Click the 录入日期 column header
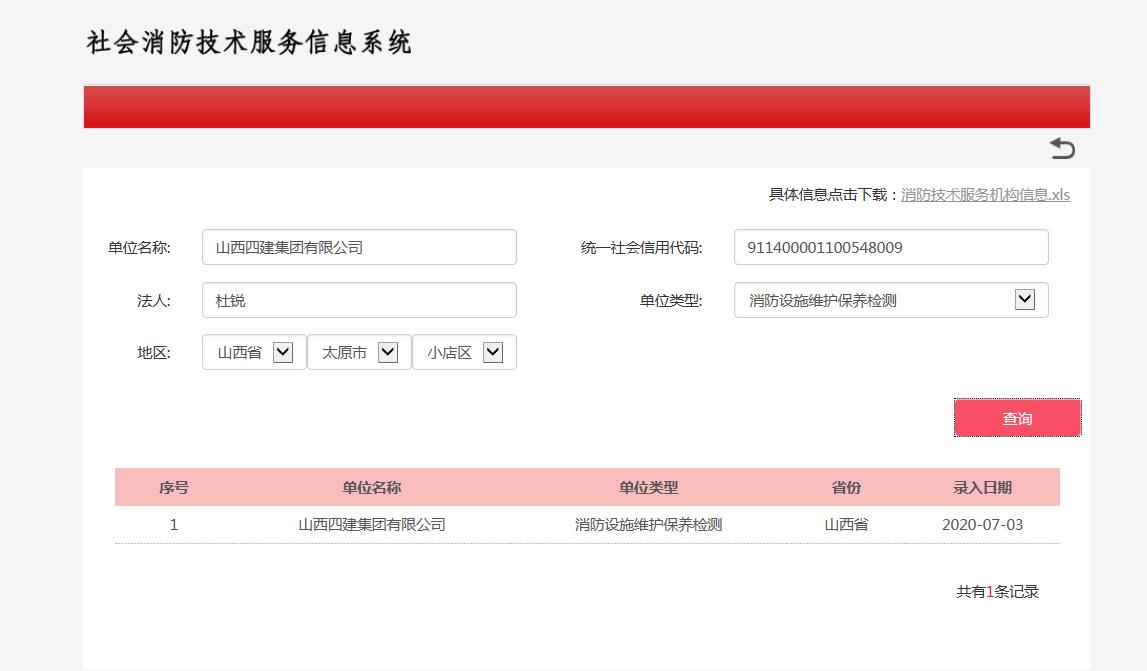This screenshot has height=671, width=1147. (982, 487)
